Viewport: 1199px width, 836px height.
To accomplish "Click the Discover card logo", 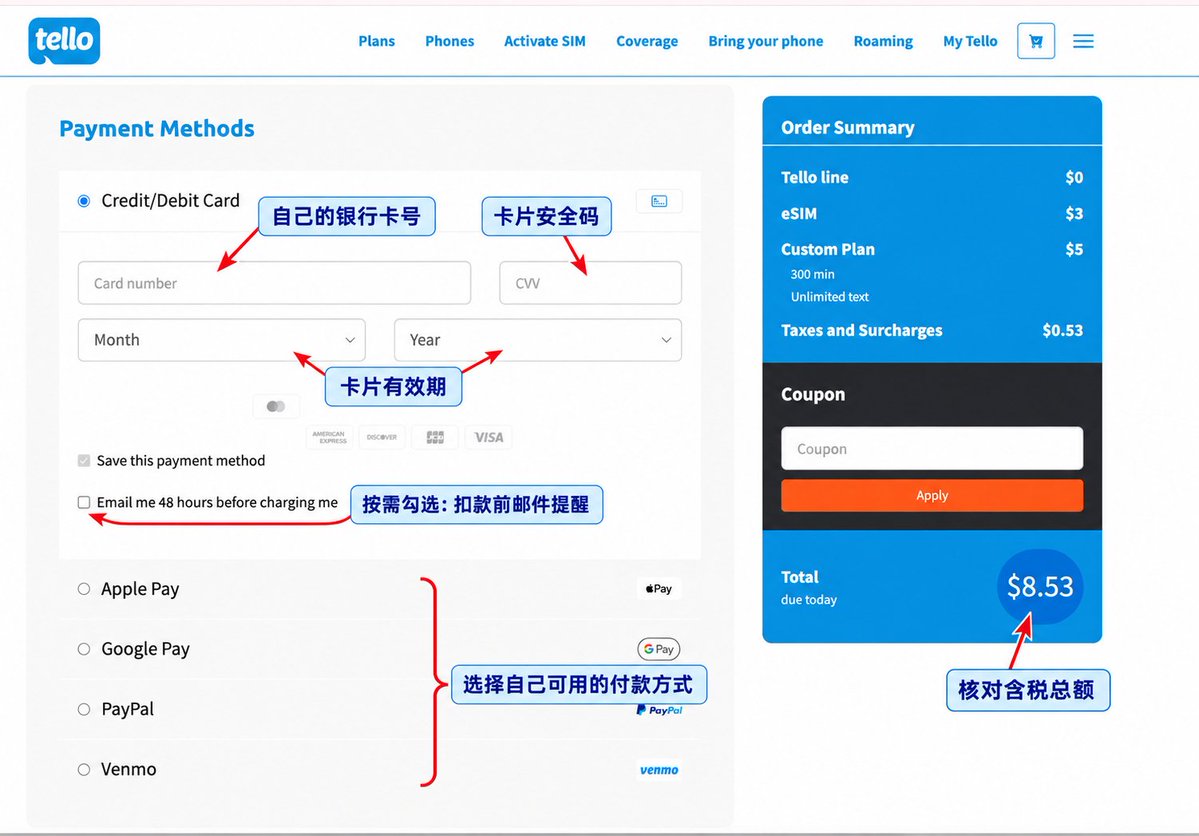I will 382,438.
